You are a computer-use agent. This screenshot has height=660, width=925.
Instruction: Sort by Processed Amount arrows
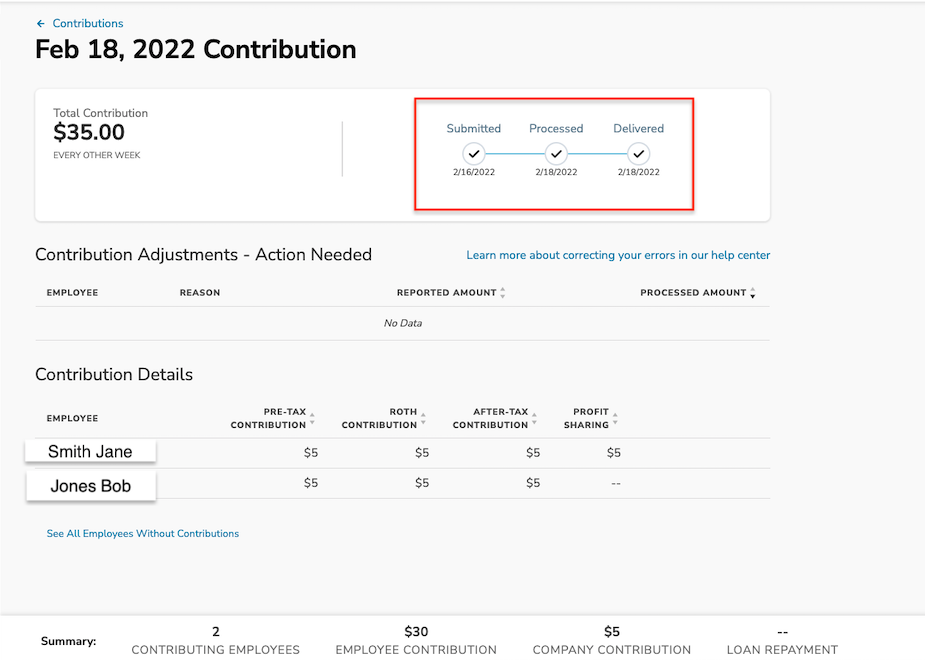pos(753,293)
